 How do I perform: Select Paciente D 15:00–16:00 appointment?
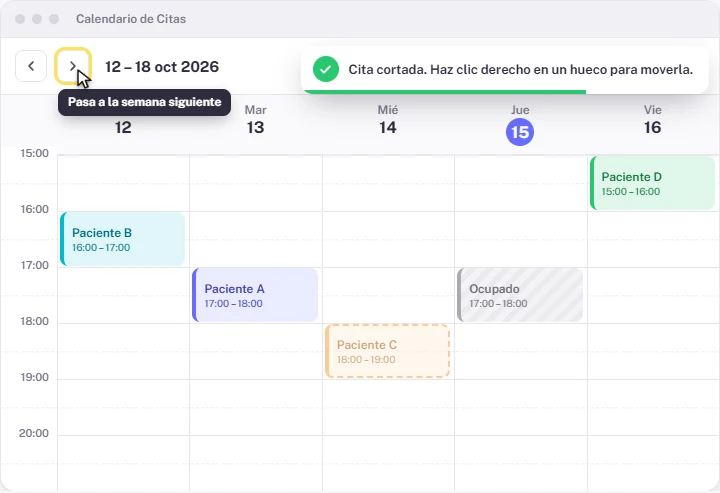point(652,183)
